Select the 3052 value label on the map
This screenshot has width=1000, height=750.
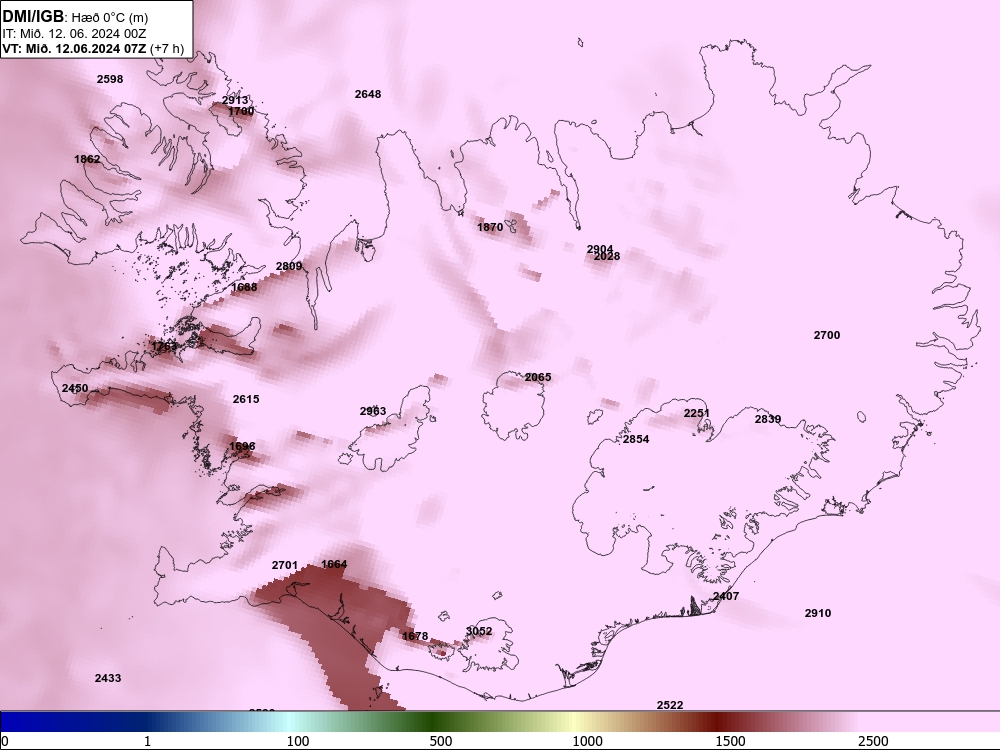tap(479, 631)
